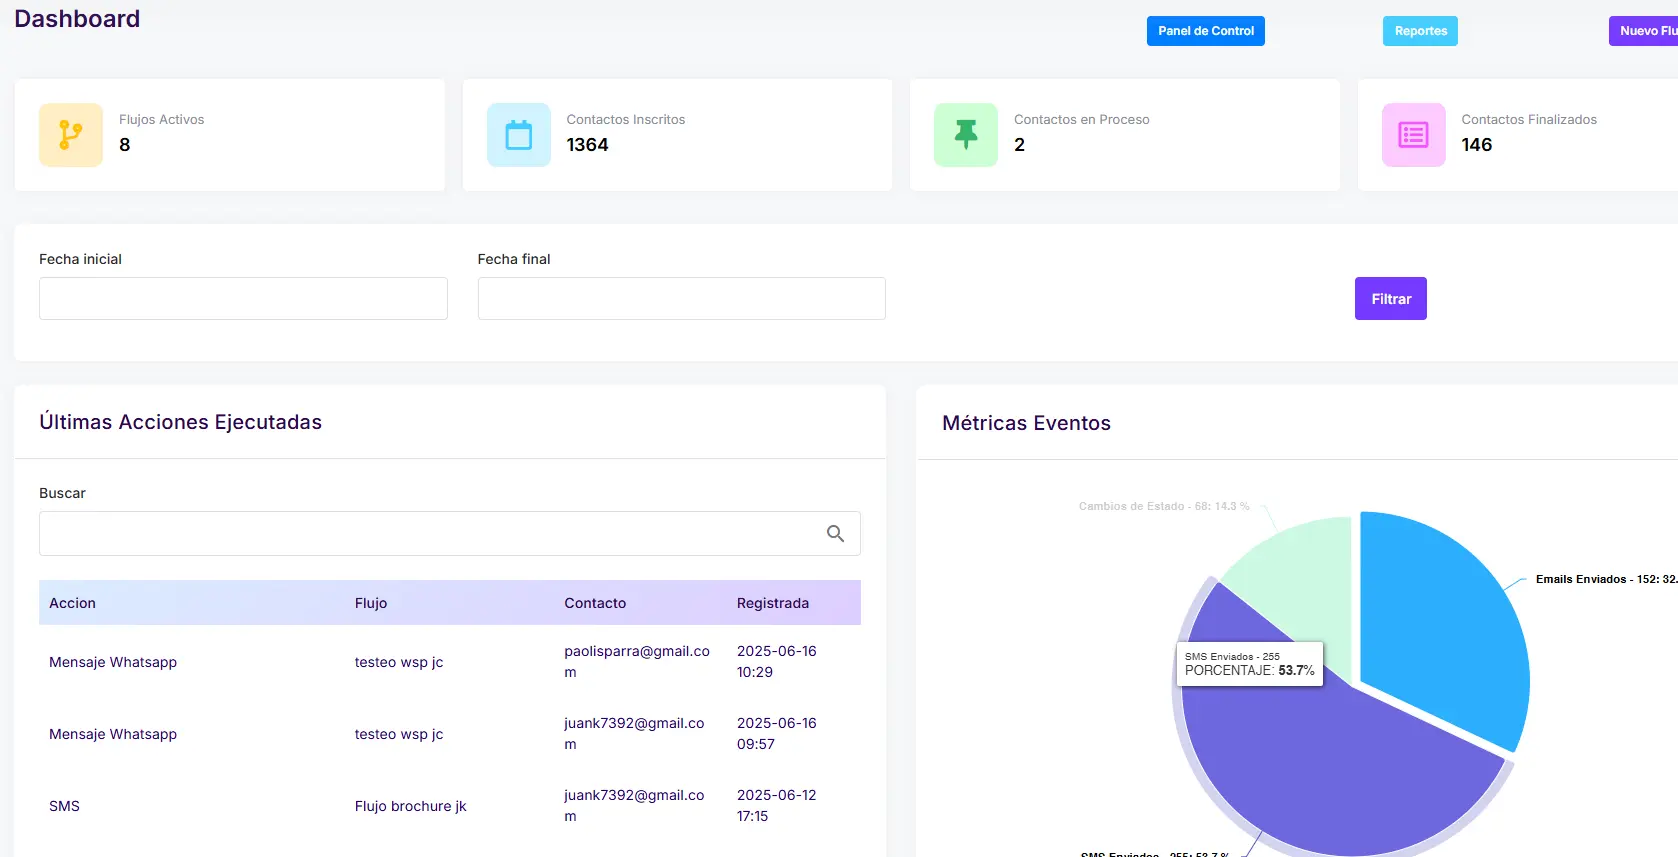Screen dimensions: 1678x857
Task: Focus the Fecha final date field
Action: [x=681, y=299]
